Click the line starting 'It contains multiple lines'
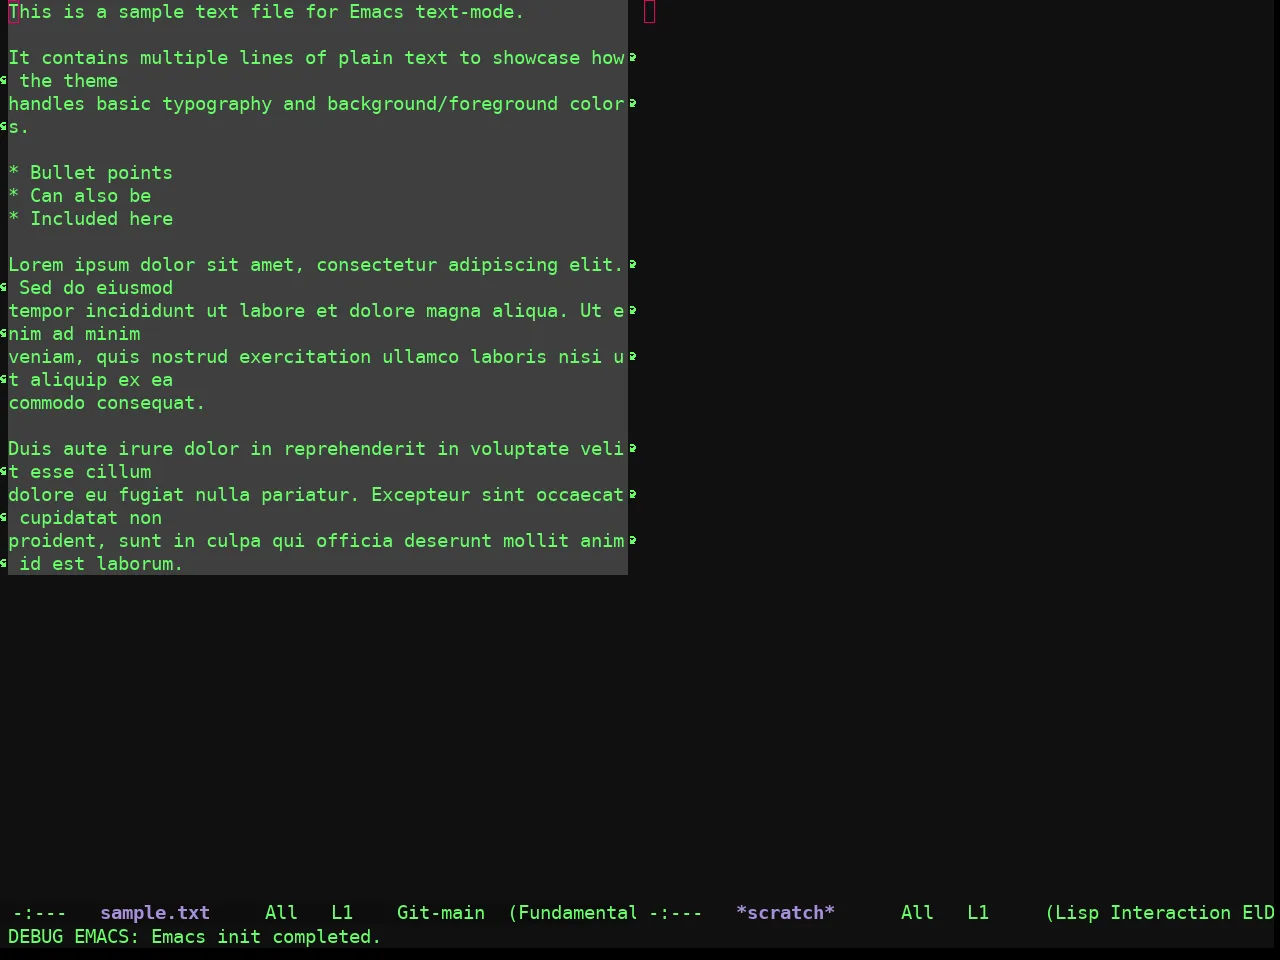This screenshot has width=1280, height=960. point(316,58)
